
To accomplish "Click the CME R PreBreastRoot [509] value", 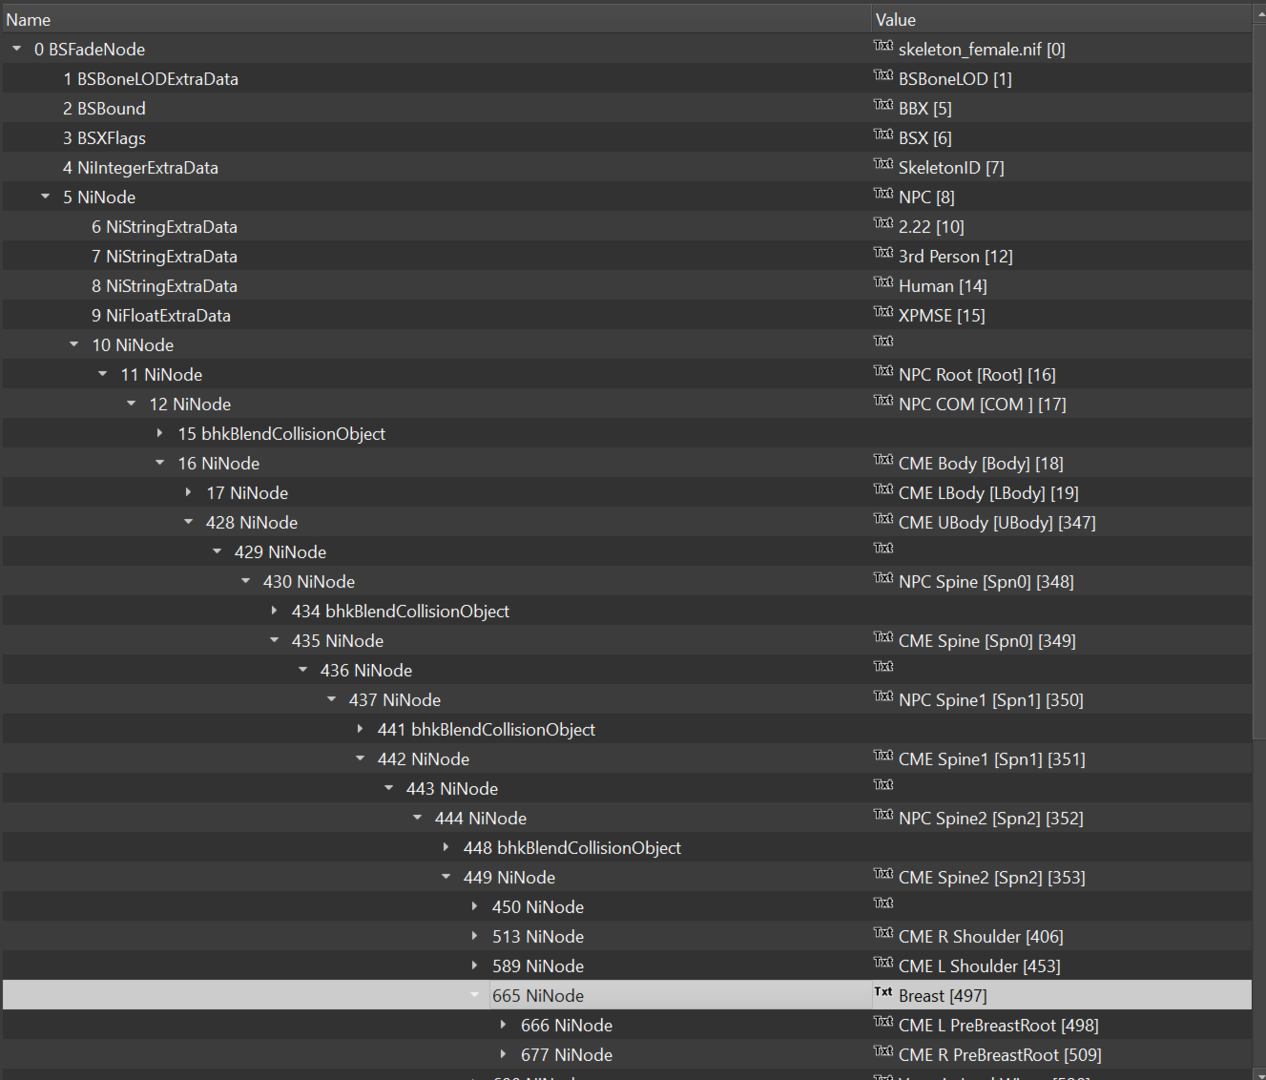I will click(x=1000, y=1055).
